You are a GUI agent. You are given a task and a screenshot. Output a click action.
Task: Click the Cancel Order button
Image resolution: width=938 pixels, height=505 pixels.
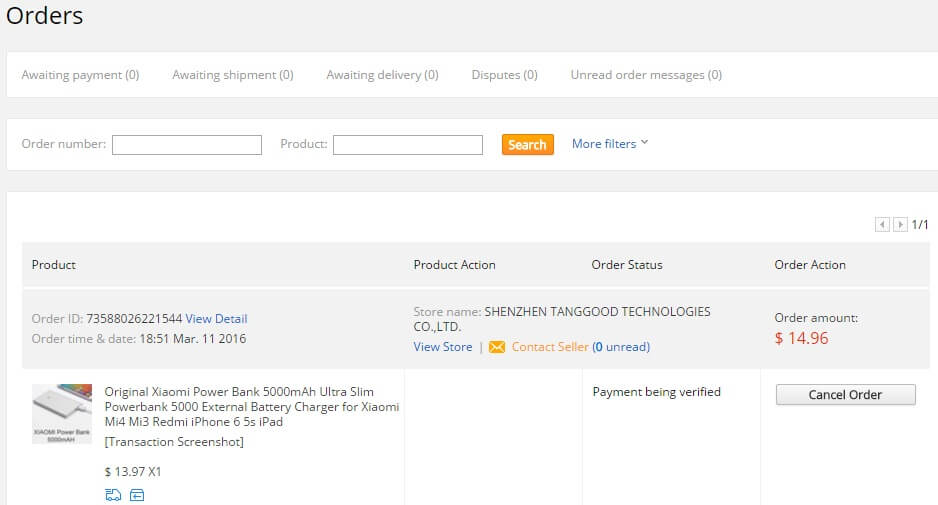[x=845, y=395]
